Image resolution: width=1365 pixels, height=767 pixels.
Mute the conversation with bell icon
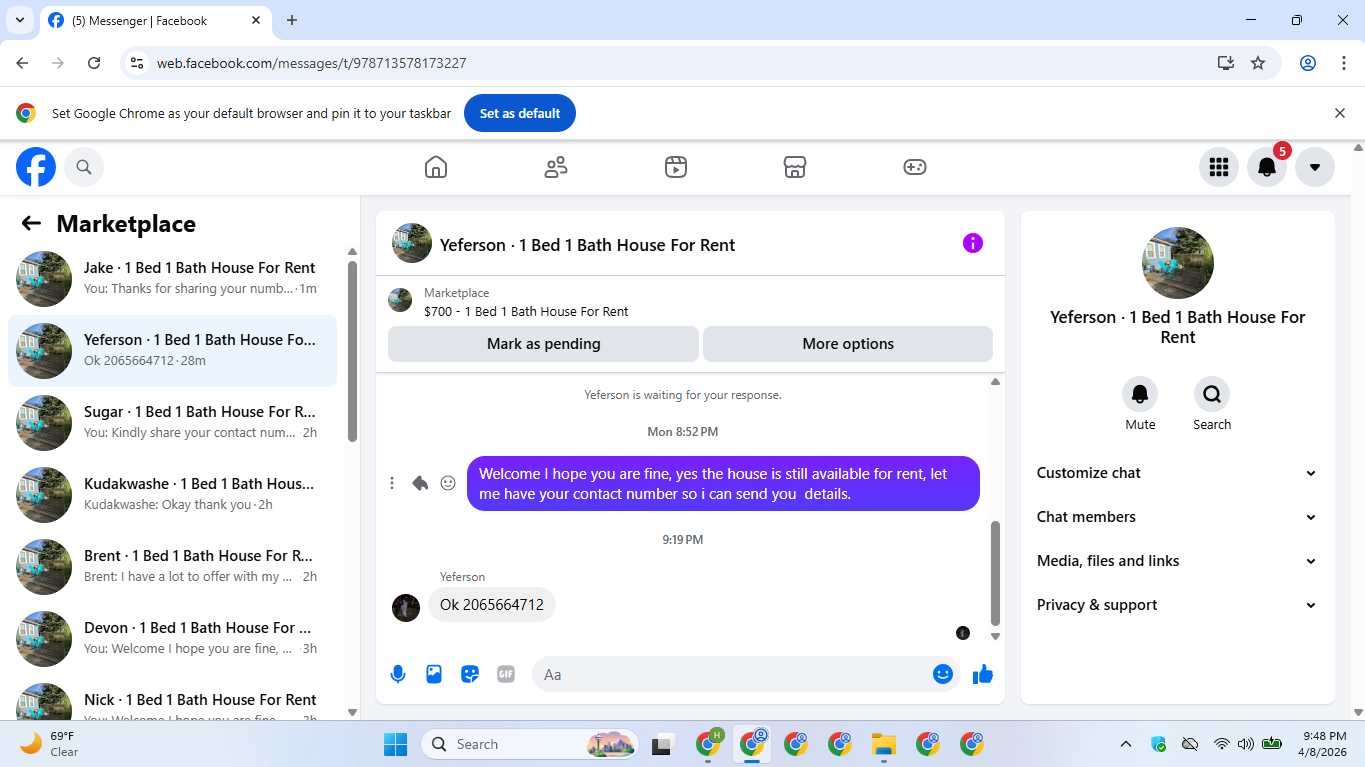(x=1140, y=394)
